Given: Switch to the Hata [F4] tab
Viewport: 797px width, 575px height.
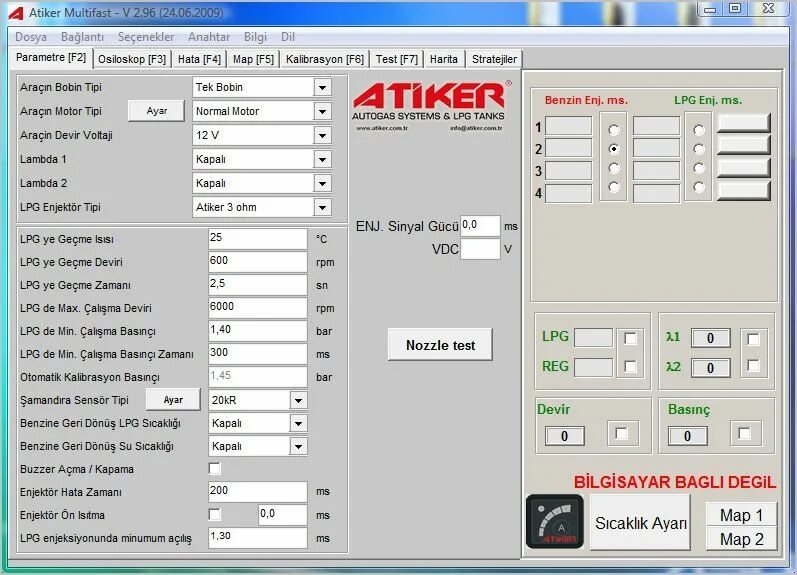Looking at the screenshot, I should (x=199, y=59).
